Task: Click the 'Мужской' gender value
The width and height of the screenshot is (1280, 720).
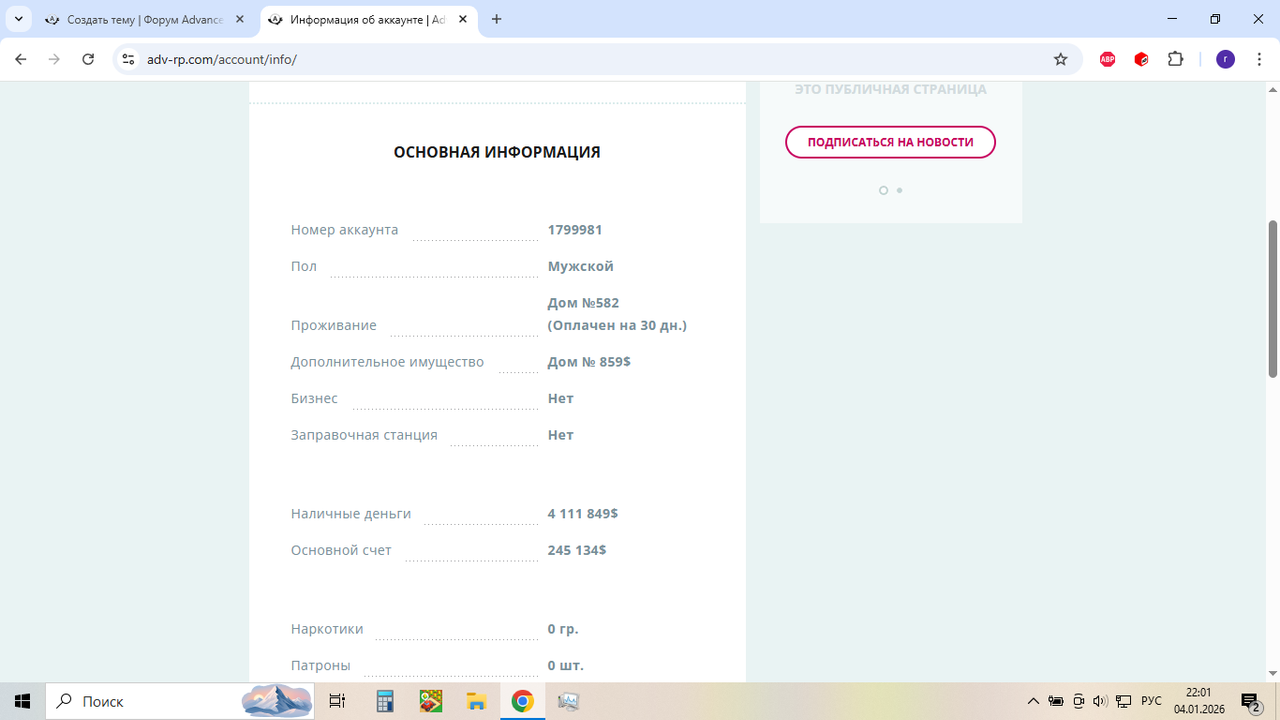Action: pos(581,266)
